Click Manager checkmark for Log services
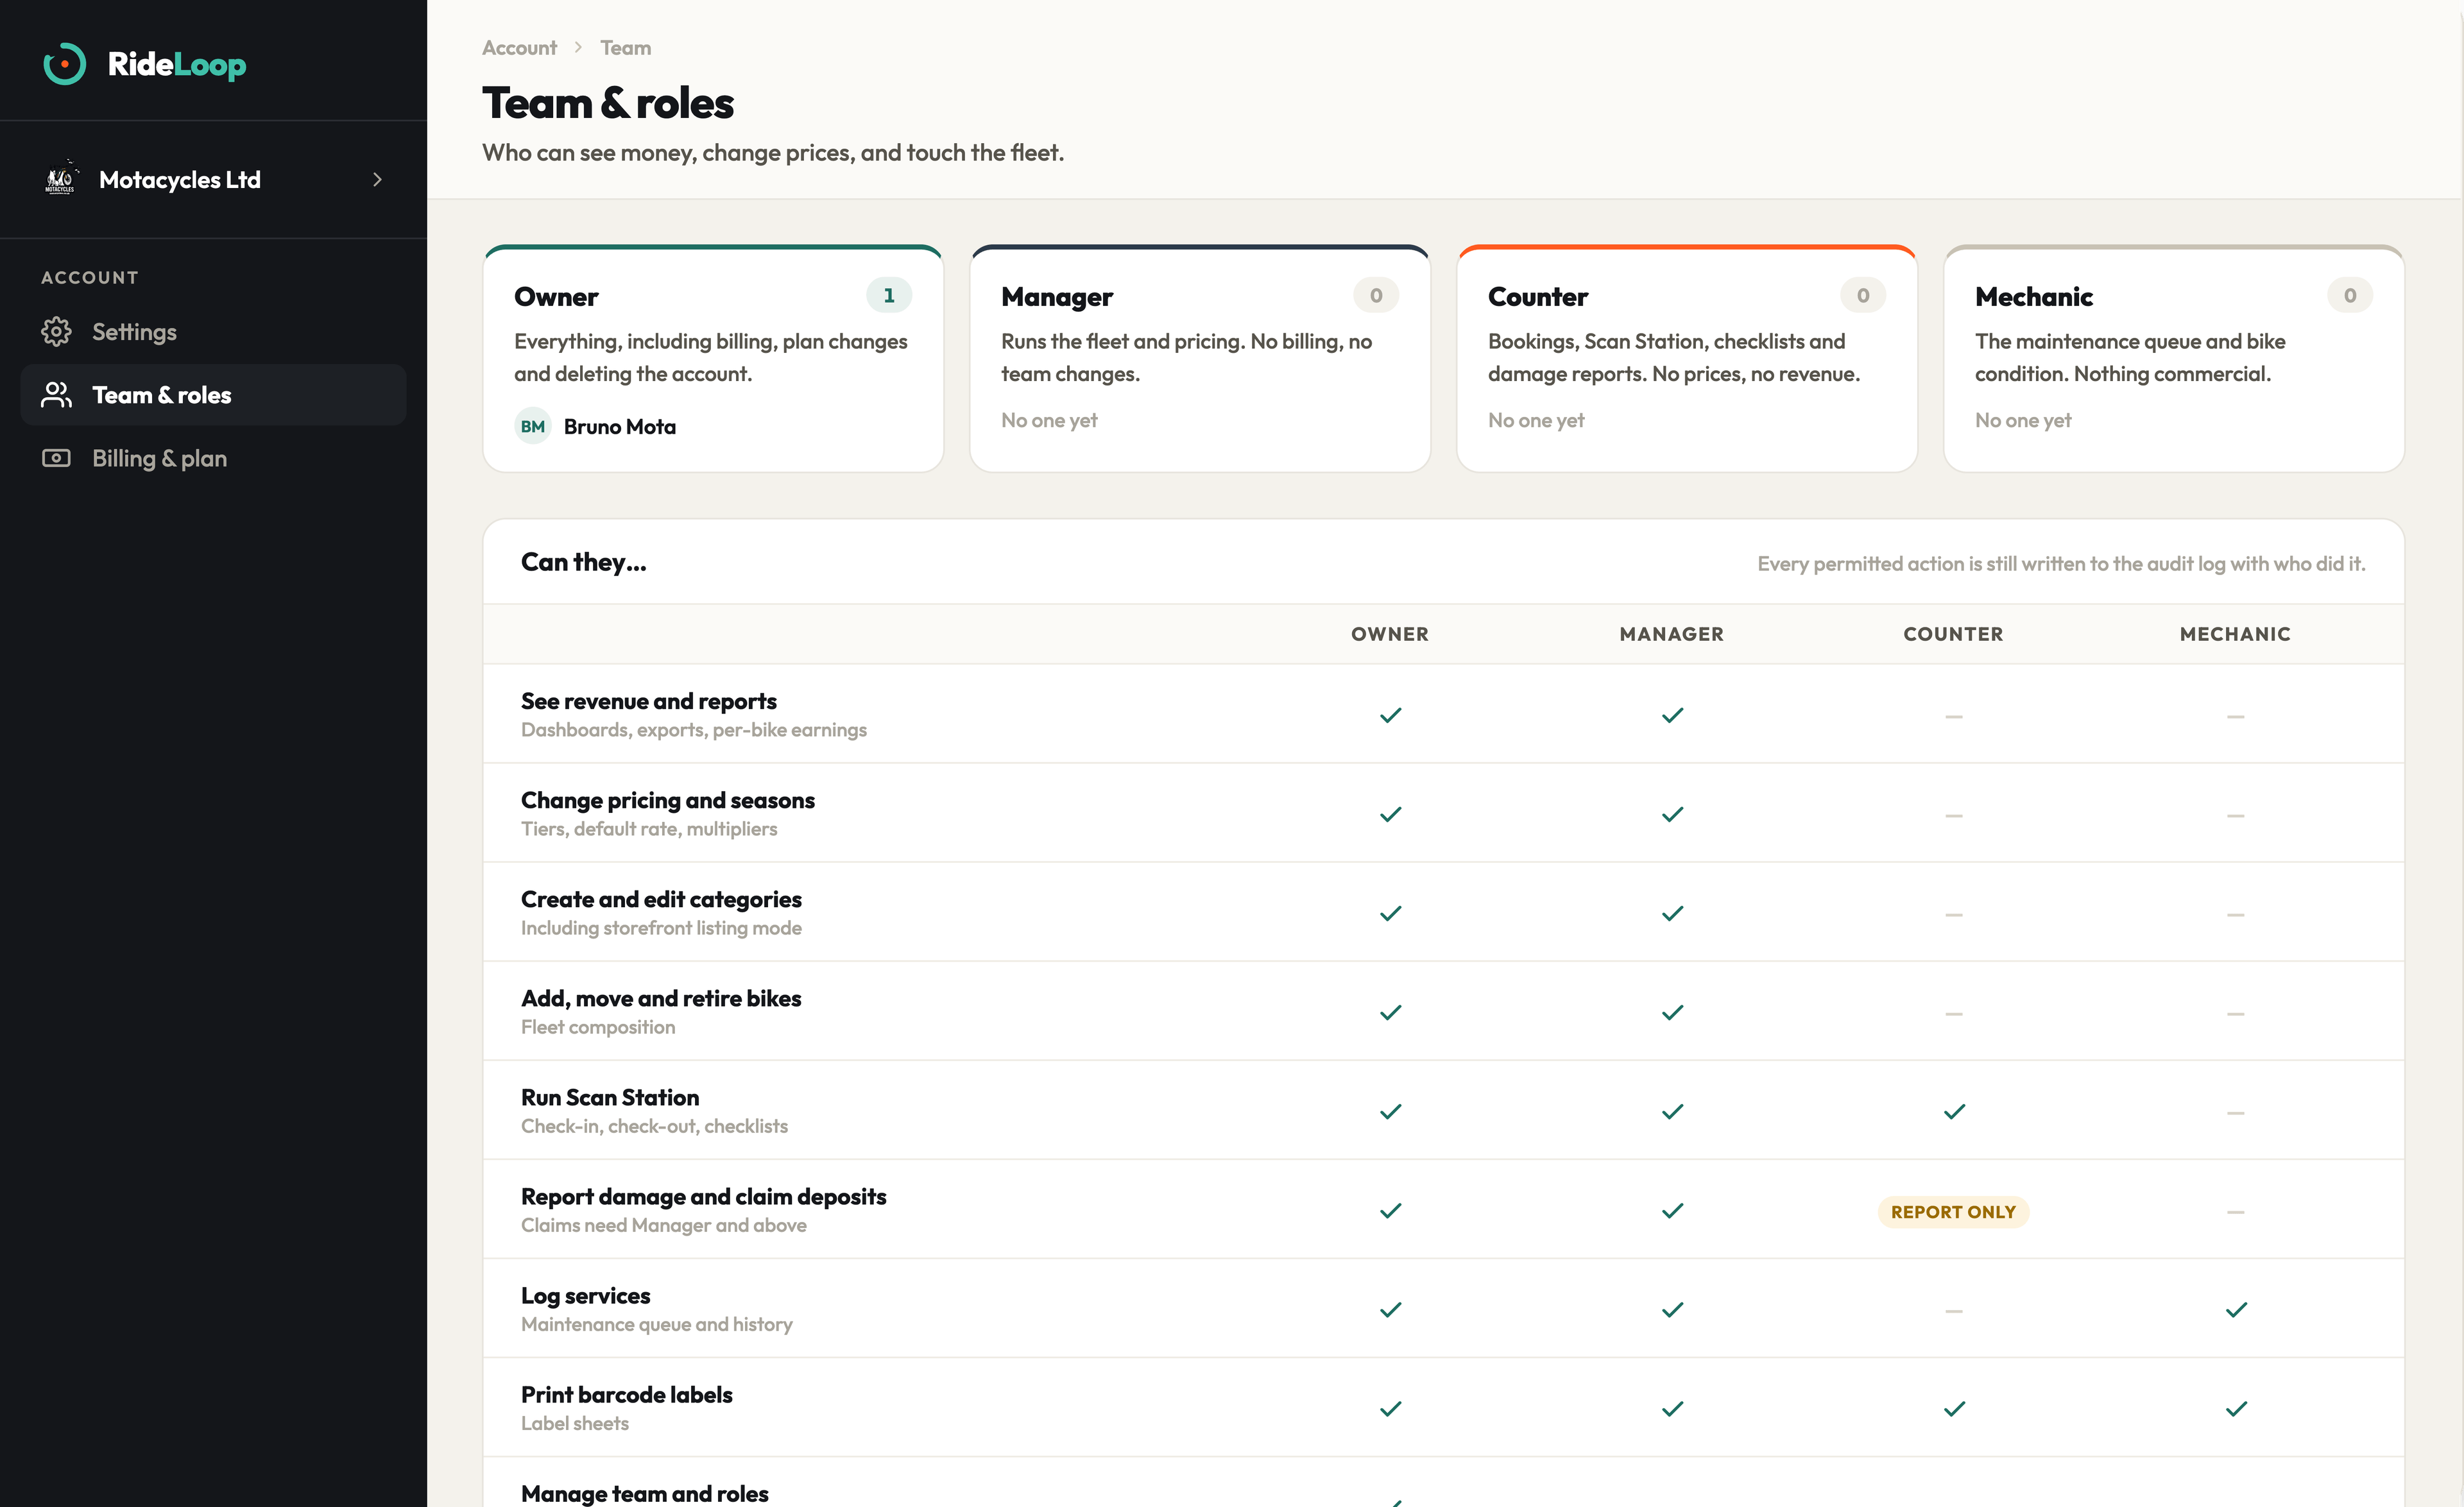Viewport: 2464px width, 1507px height. (1673, 1309)
